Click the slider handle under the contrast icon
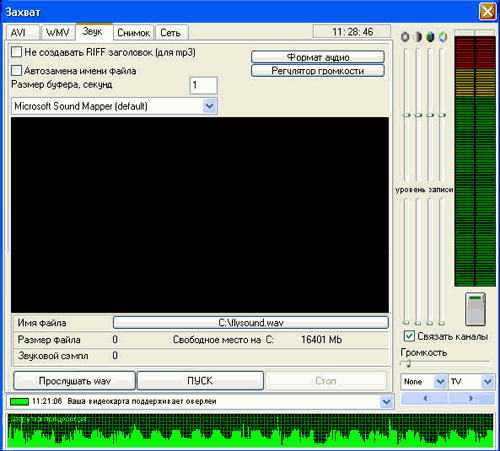 tap(418, 115)
